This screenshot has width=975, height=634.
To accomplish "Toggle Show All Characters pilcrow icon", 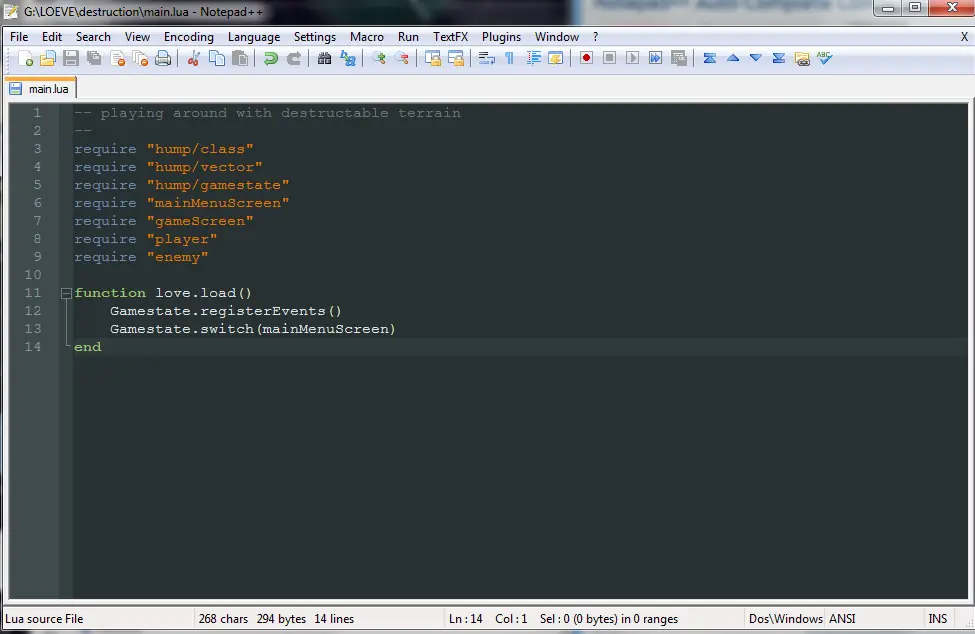I will 509,58.
